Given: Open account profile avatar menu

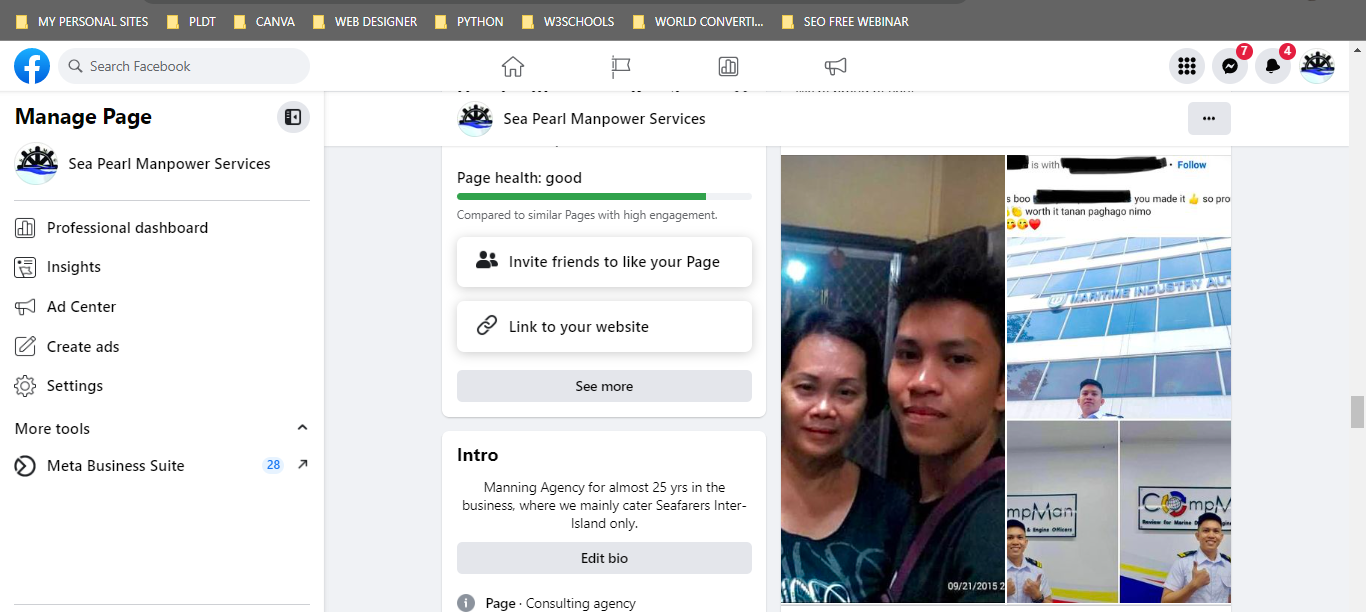Looking at the screenshot, I should coord(1317,66).
